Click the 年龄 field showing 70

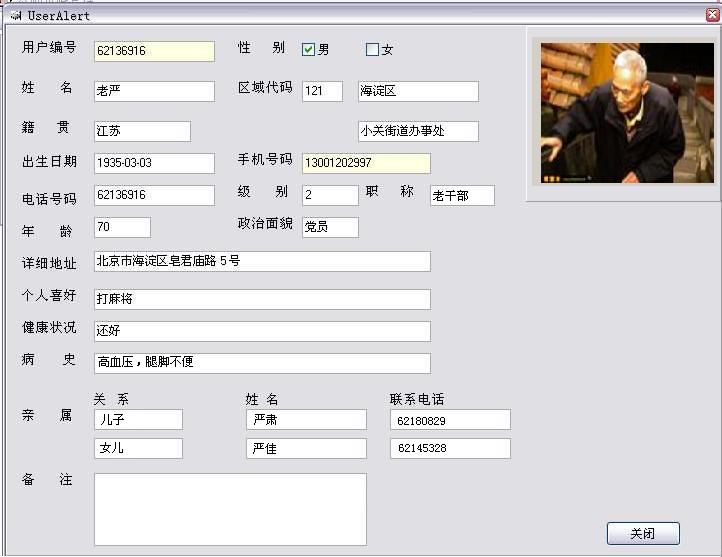(122, 227)
